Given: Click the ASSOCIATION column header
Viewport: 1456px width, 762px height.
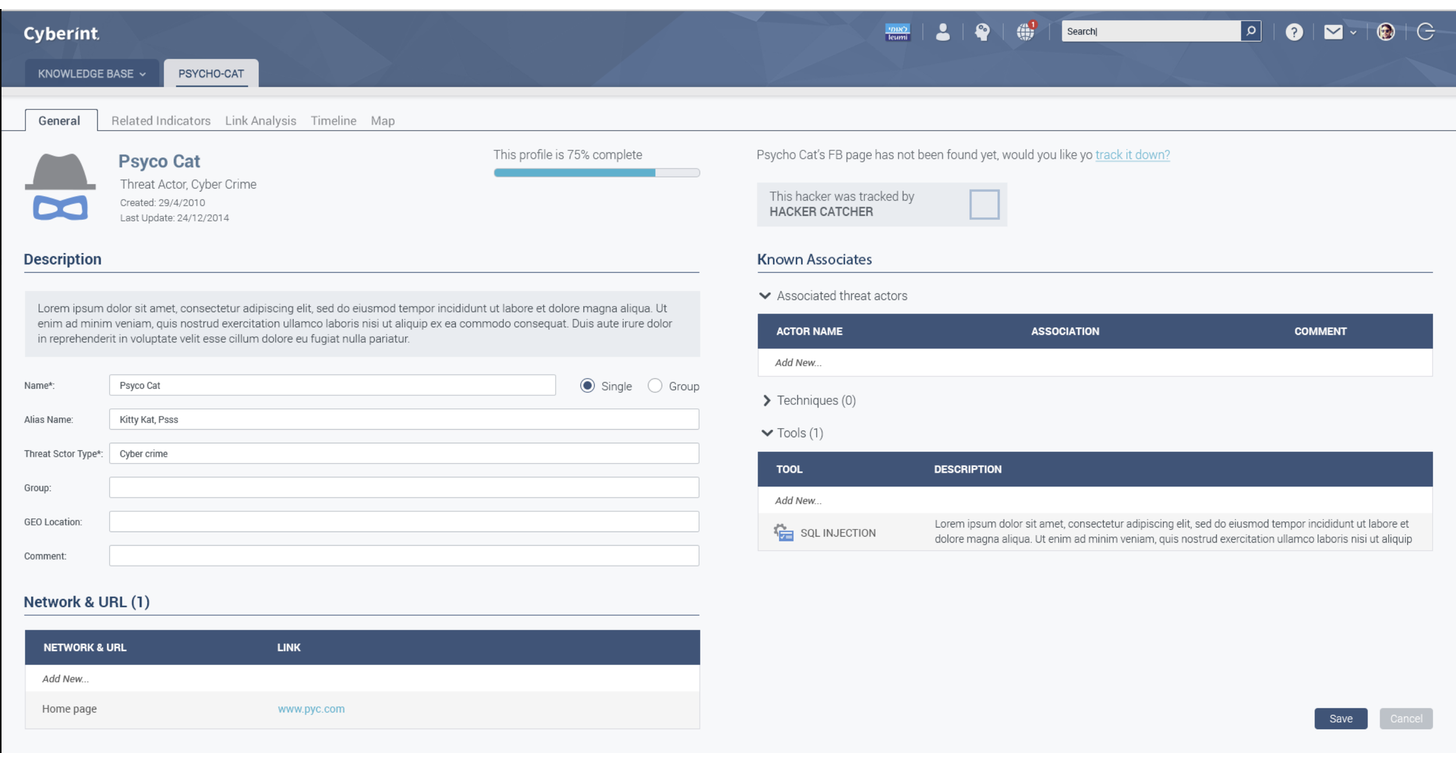Looking at the screenshot, I should point(1065,331).
